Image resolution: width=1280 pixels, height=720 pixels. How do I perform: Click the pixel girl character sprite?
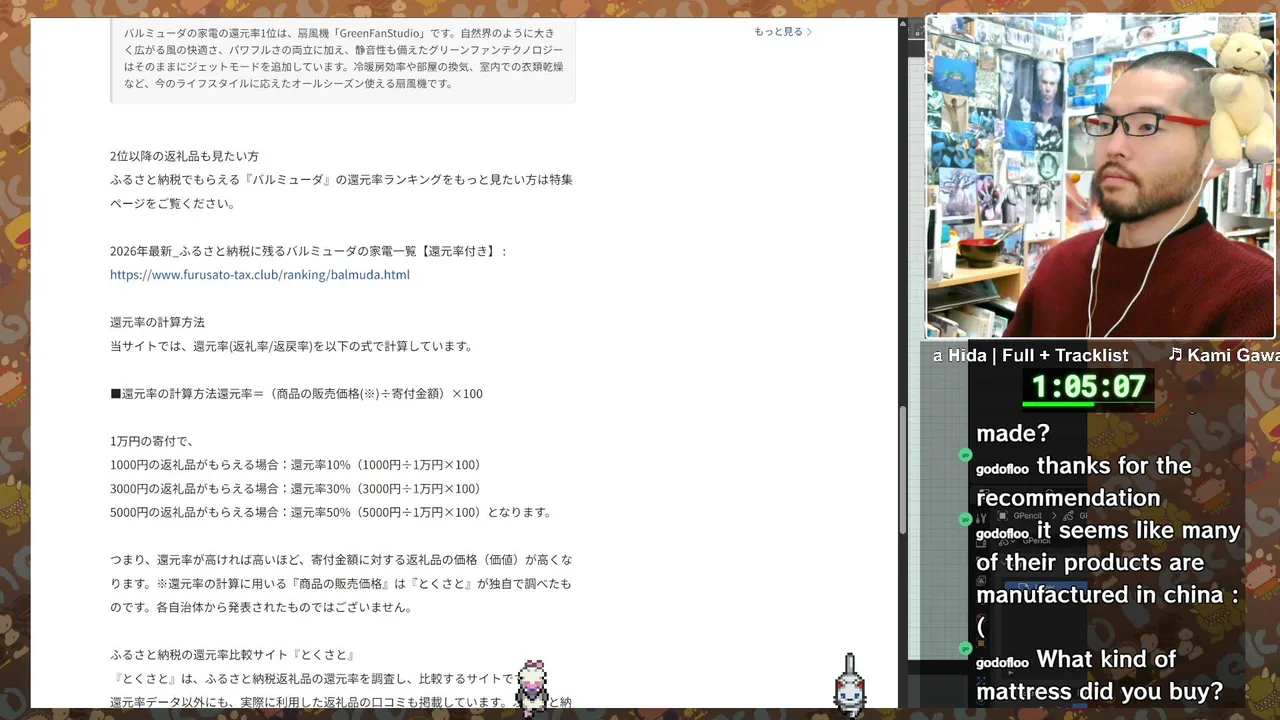[531, 686]
